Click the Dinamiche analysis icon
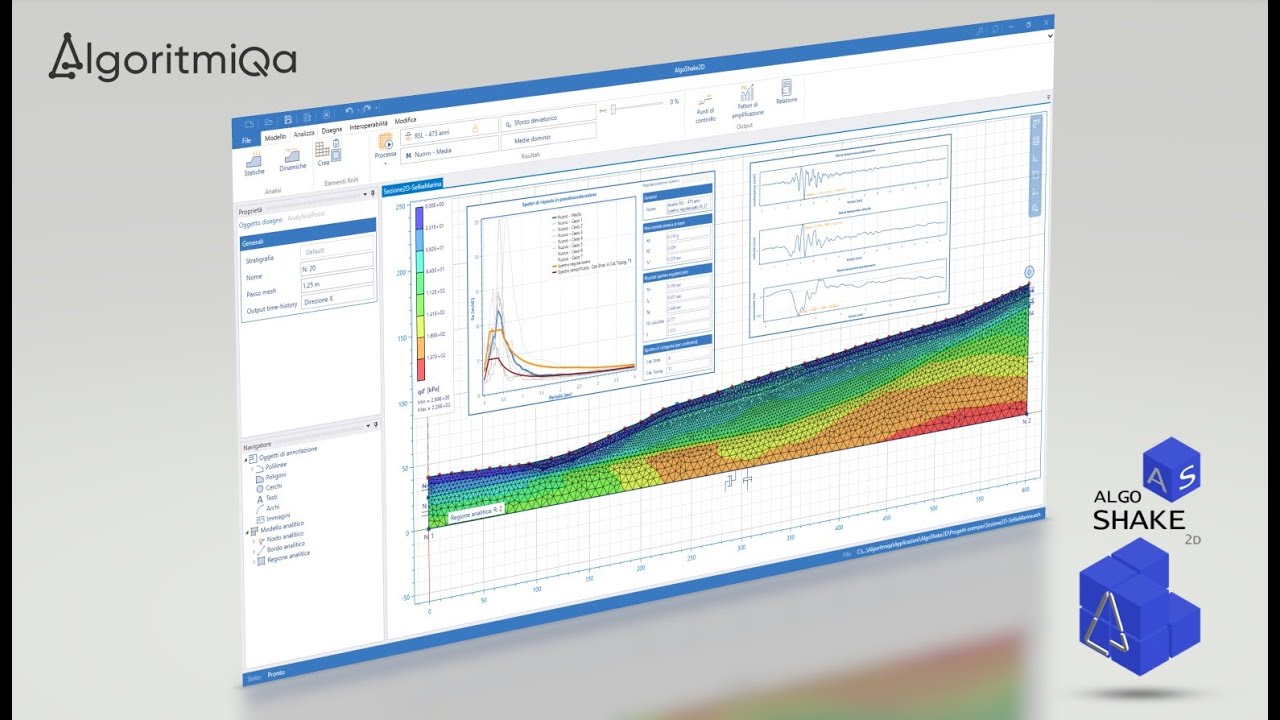 (x=292, y=154)
